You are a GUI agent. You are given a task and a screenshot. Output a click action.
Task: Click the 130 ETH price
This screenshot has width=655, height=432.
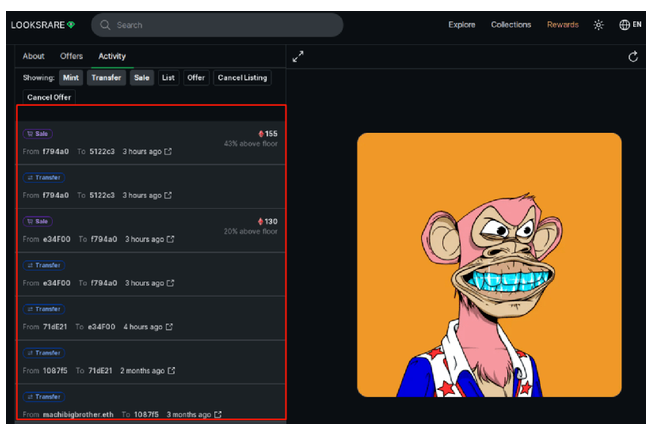pyautogui.click(x=268, y=221)
